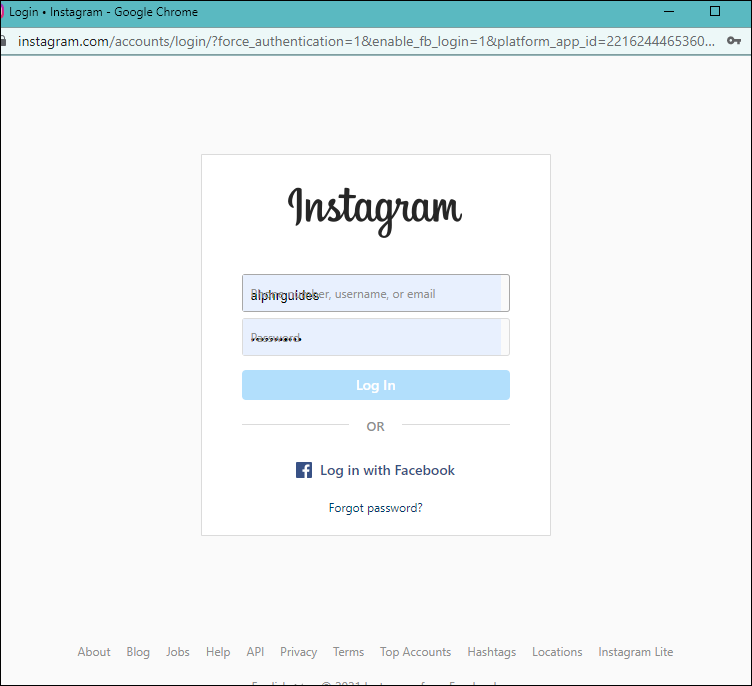Visit the Jobs footer link
Viewport: 752px width, 686px height.
click(178, 652)
